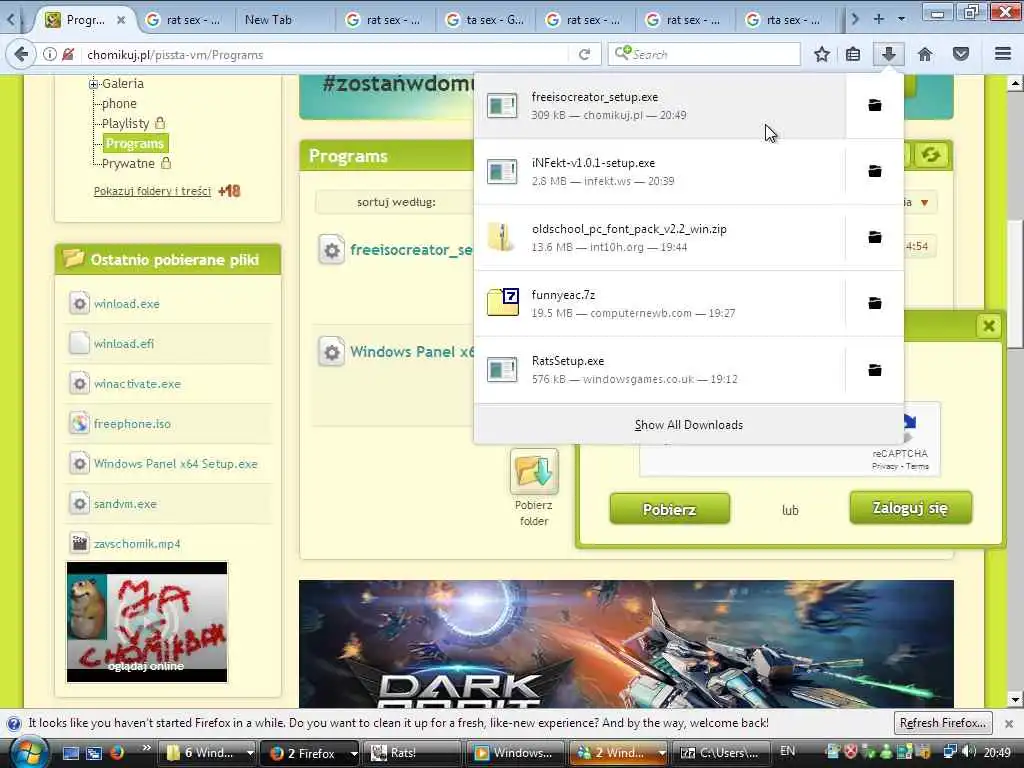Screen dimensions: 1024x768
Task: Expand the Galeria tree folder
Action: pos(93,84)
